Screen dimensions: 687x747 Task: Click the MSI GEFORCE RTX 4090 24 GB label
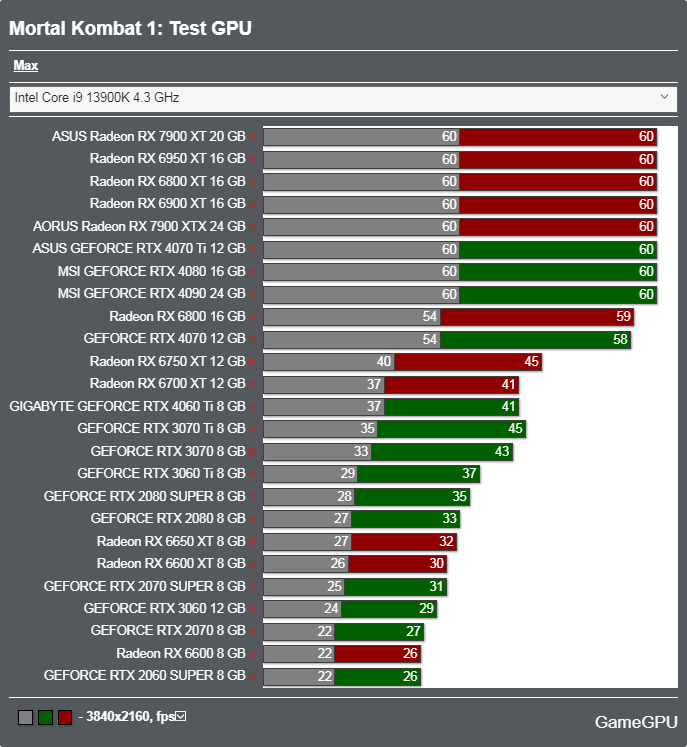(x=152, y=293)
